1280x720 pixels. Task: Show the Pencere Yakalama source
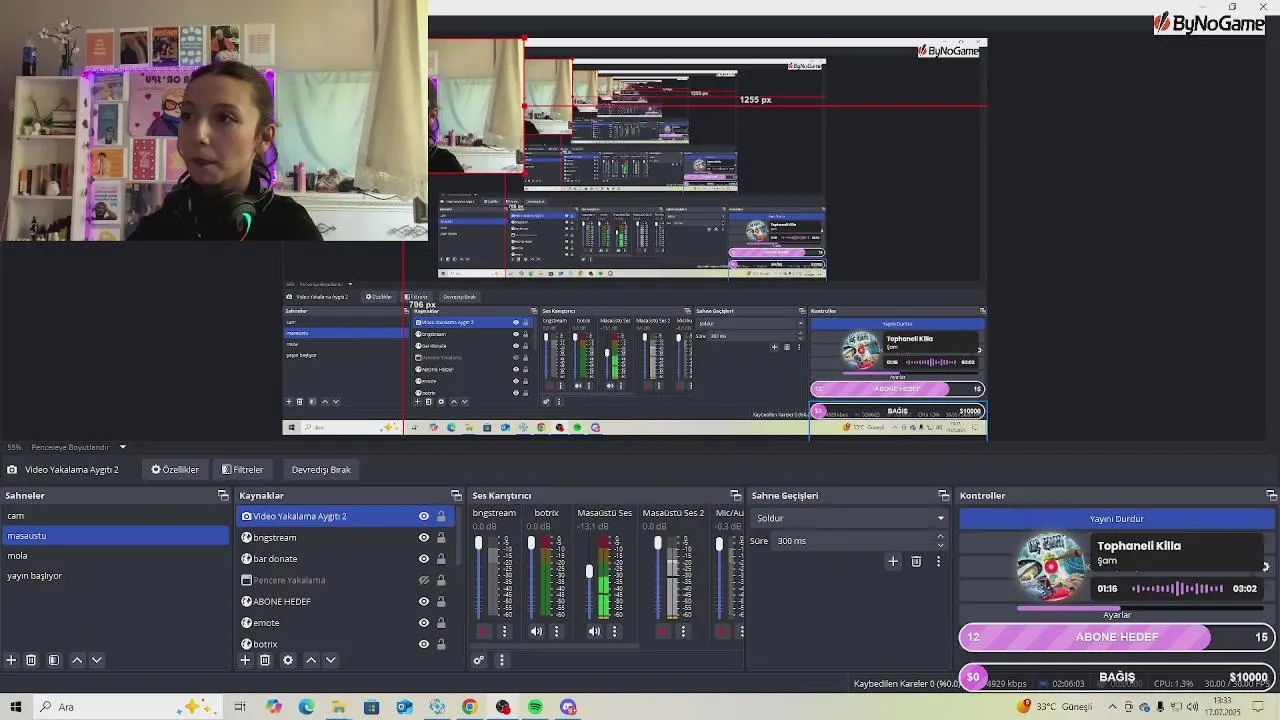coord(424,580)
